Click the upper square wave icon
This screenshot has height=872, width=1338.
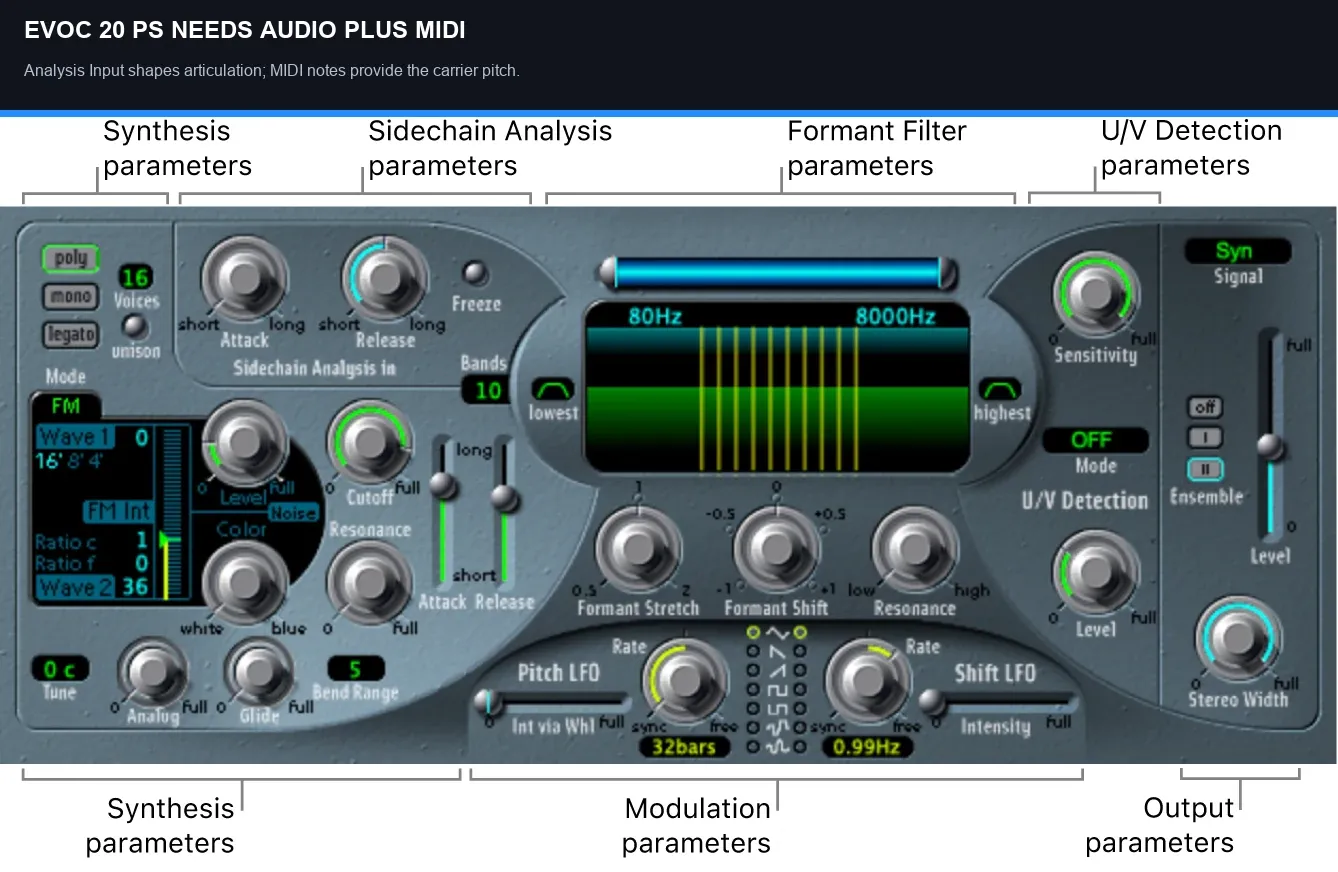point(777,689)
